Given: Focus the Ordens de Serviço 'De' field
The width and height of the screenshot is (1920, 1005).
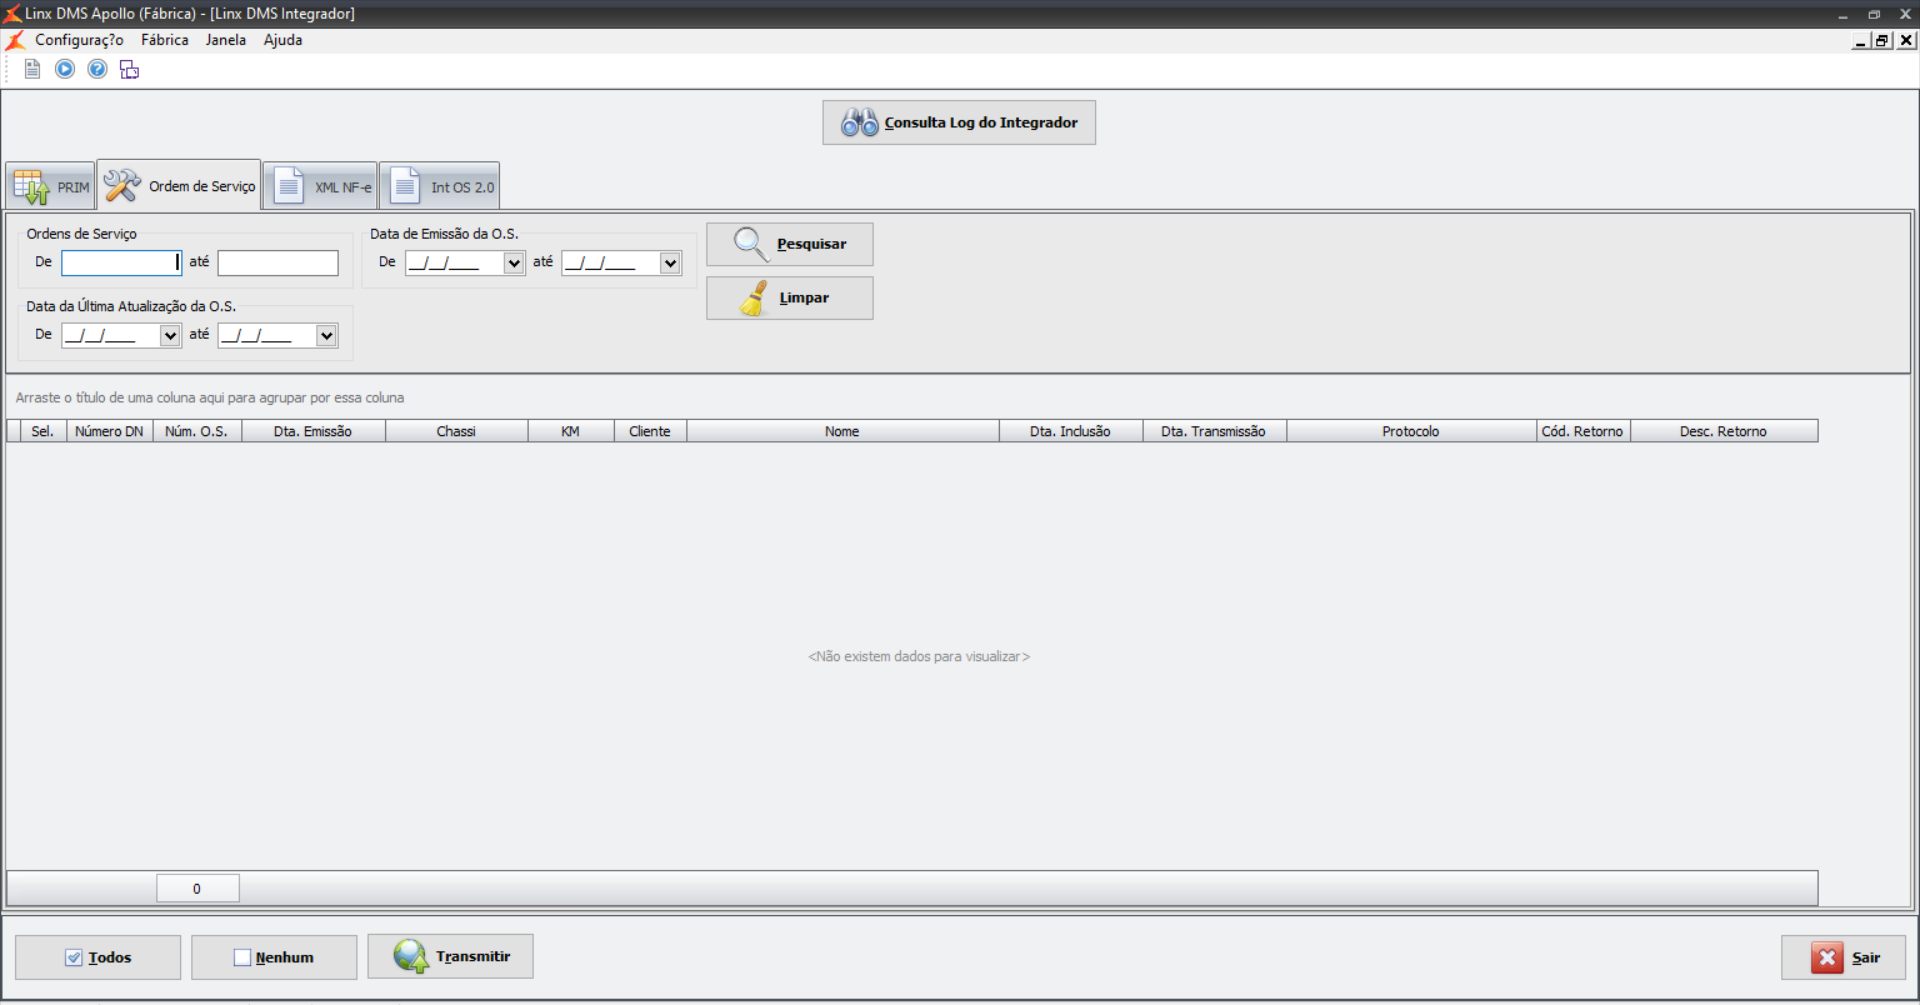Looking at the screenshot, I should coord(121,263).
